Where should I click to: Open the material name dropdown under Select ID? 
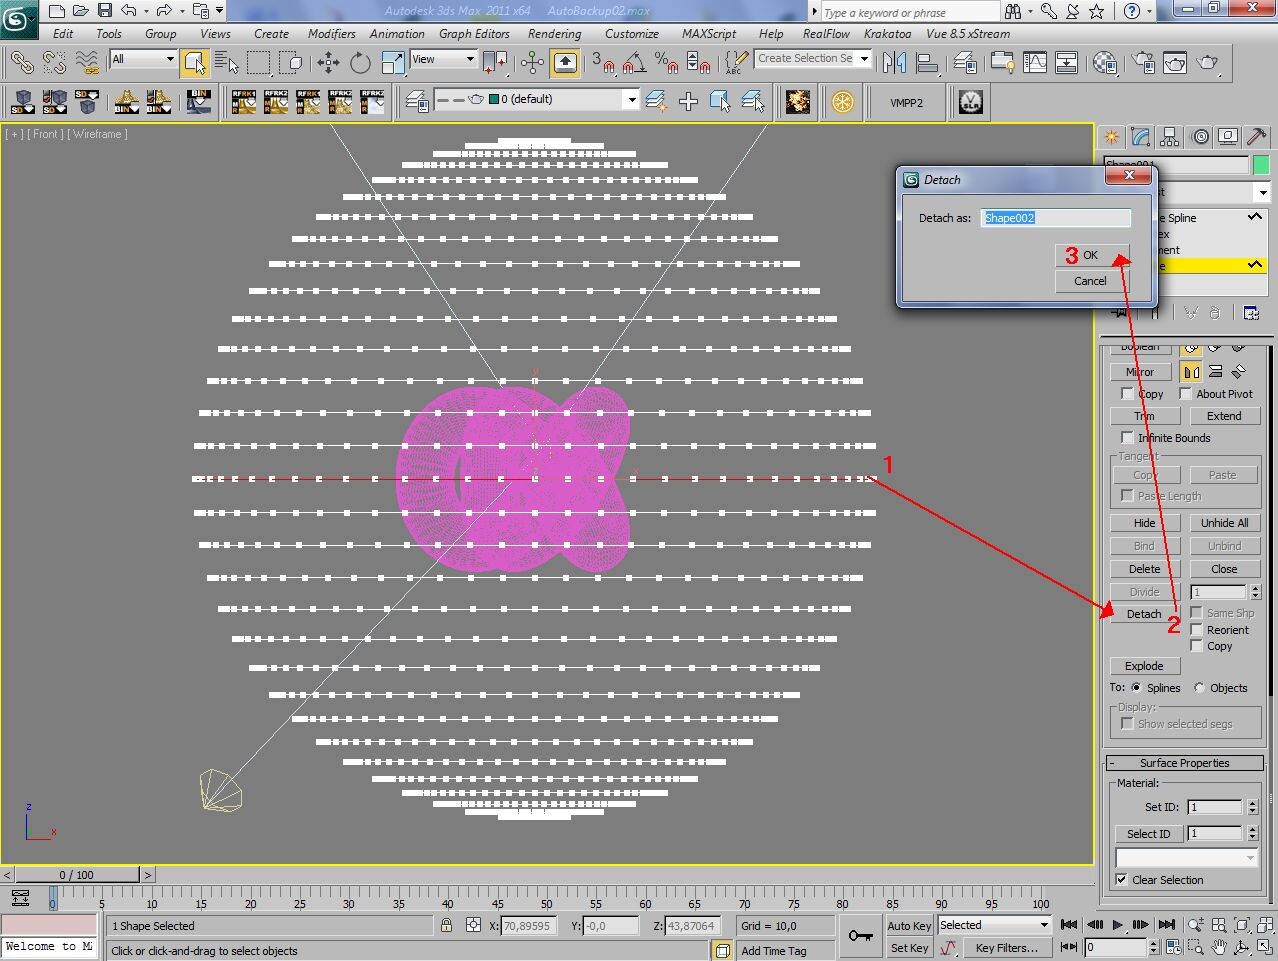point(1187,858)
